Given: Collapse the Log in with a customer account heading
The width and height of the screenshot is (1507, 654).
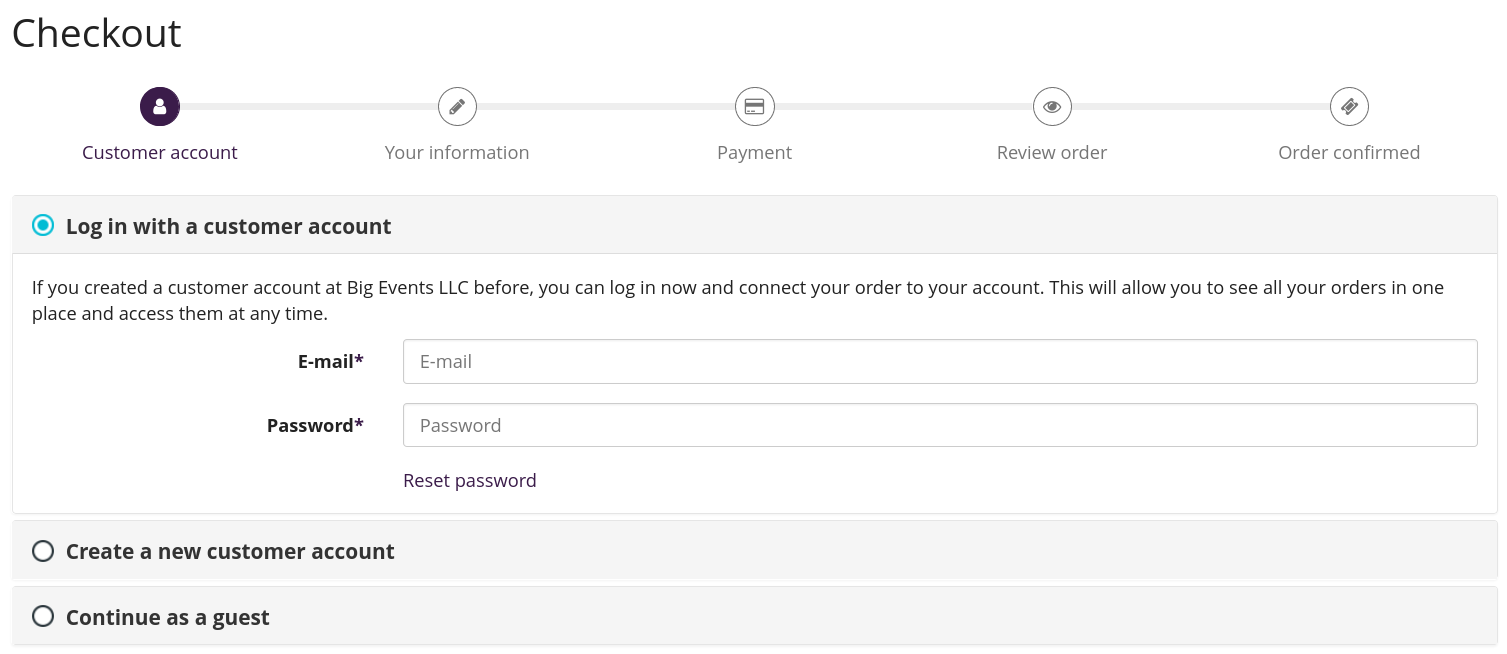Looking at the screenshot, I should coord(228,226).
